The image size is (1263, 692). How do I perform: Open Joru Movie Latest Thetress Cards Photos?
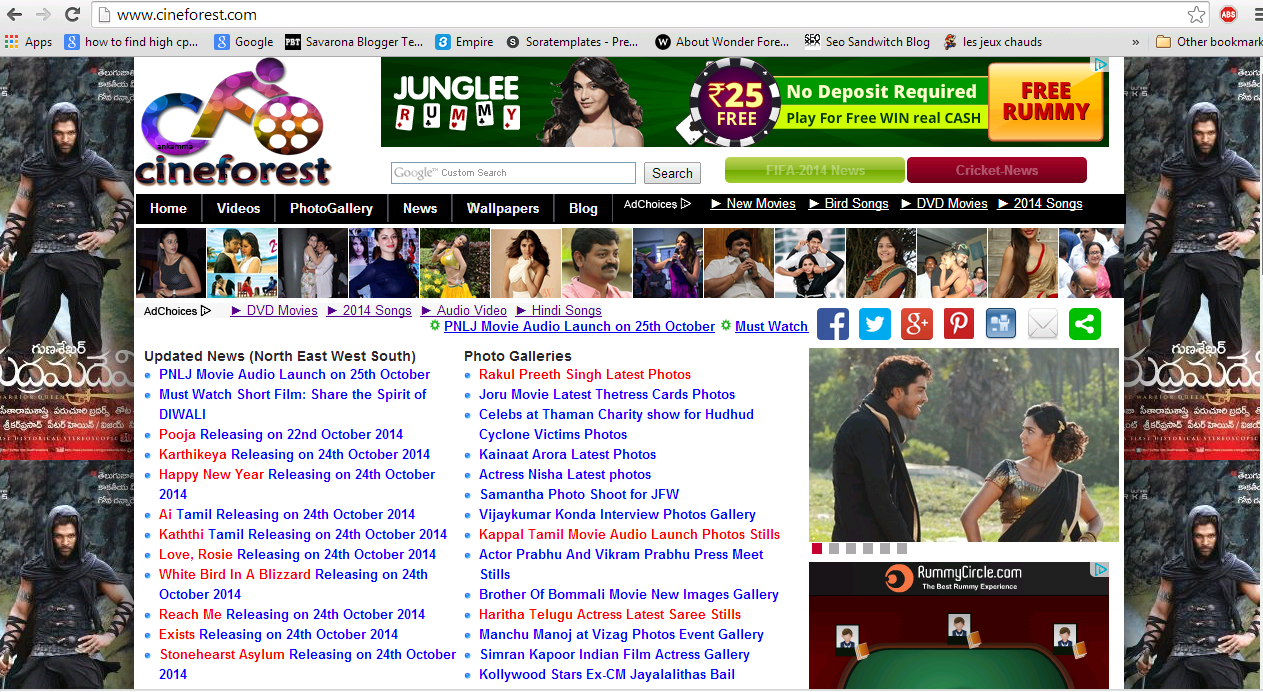coord(607,394)
